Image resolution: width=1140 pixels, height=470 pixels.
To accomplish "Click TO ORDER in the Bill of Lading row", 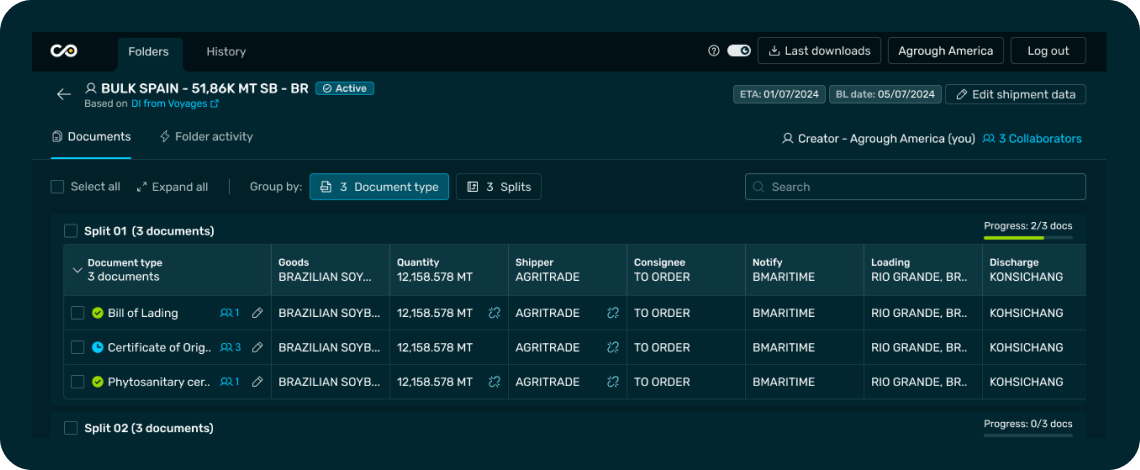I will 662,313.
